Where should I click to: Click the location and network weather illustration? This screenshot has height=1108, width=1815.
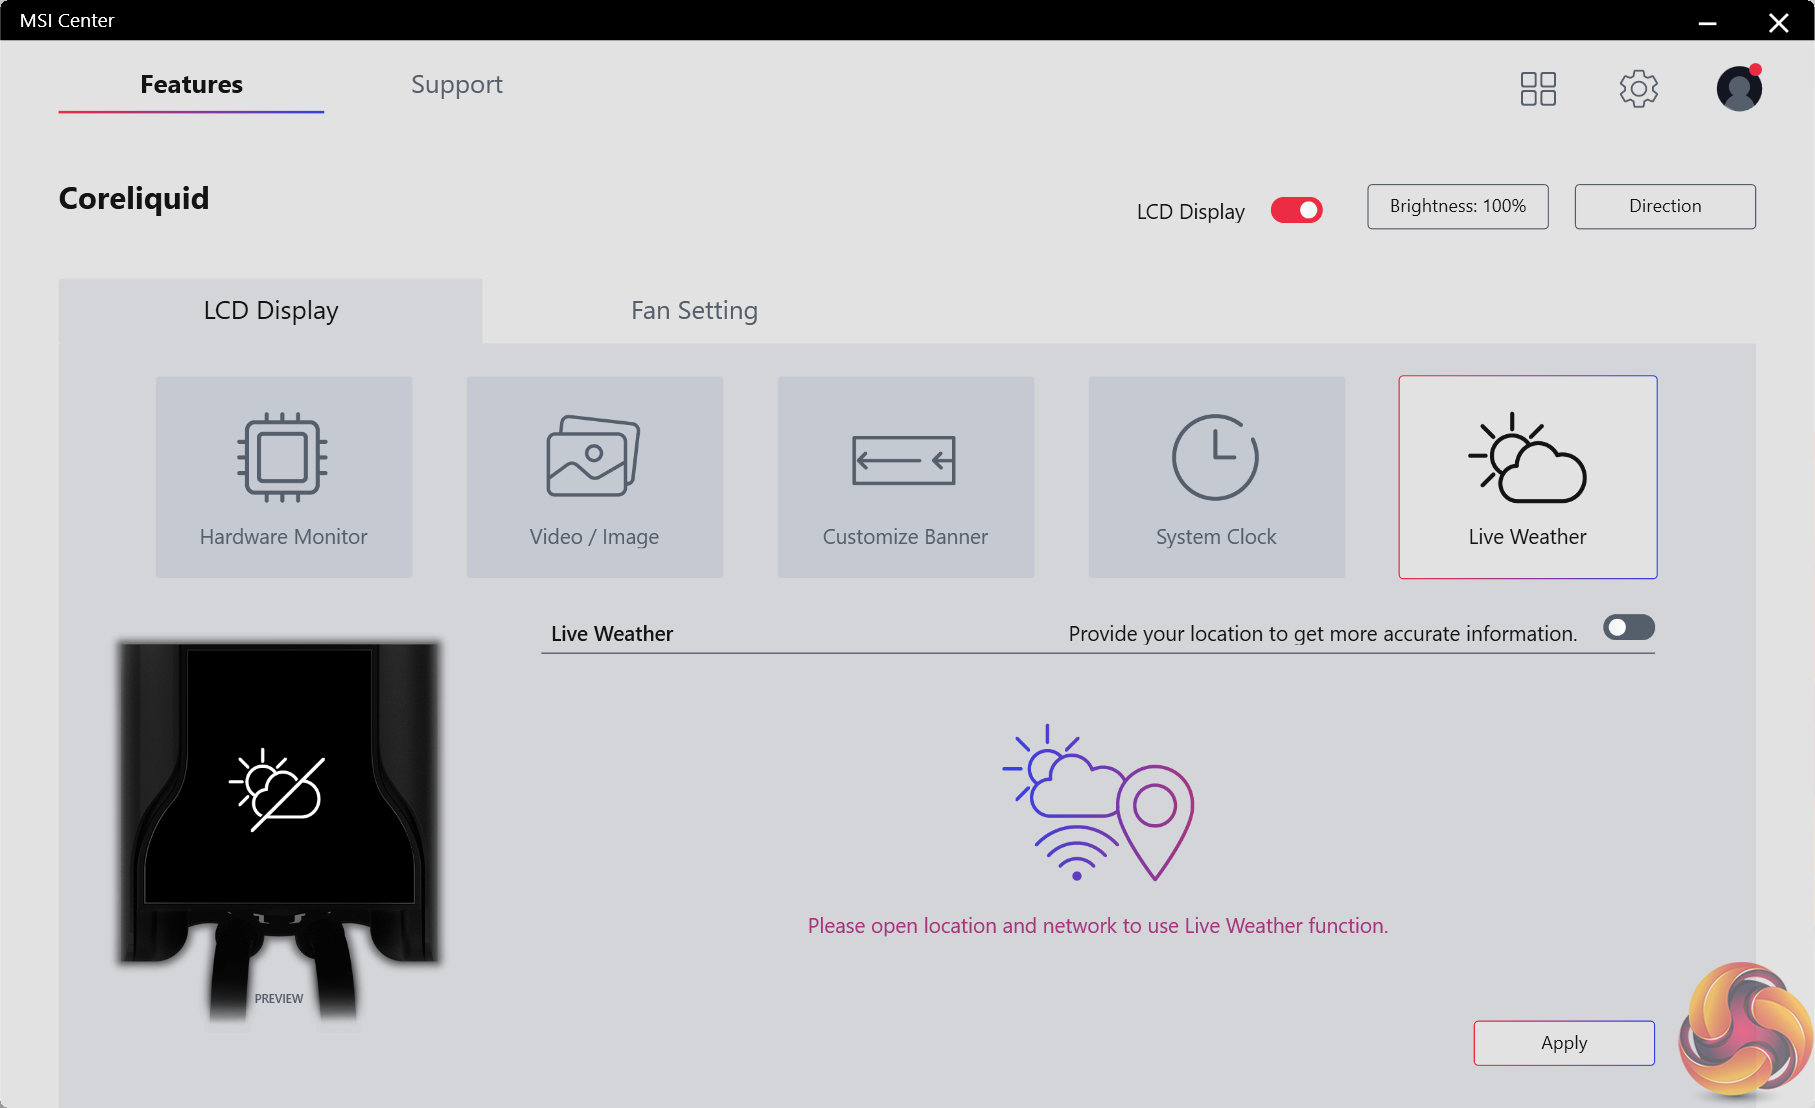click(1098, 803)
